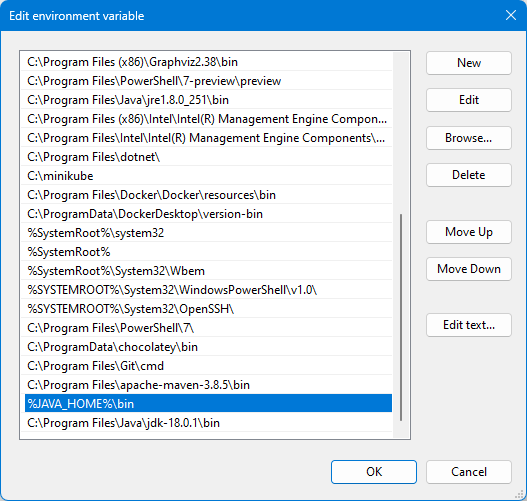Move the selected entry down

(x=469, y=269)
